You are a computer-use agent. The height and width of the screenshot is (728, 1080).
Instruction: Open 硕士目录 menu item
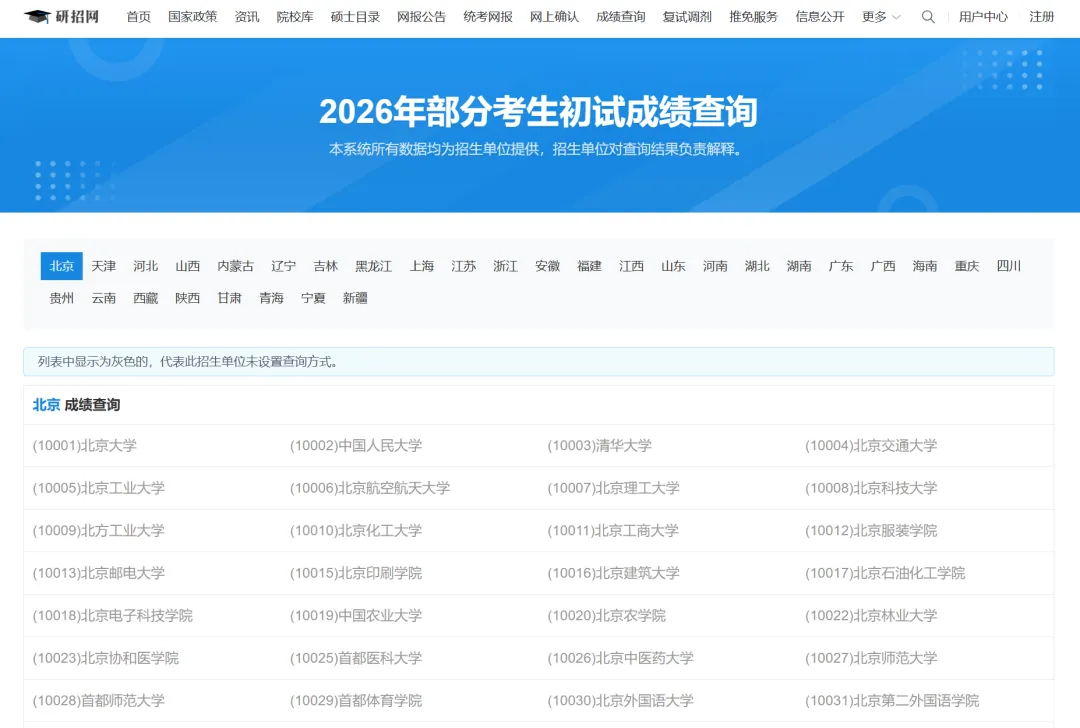(355, 17)
